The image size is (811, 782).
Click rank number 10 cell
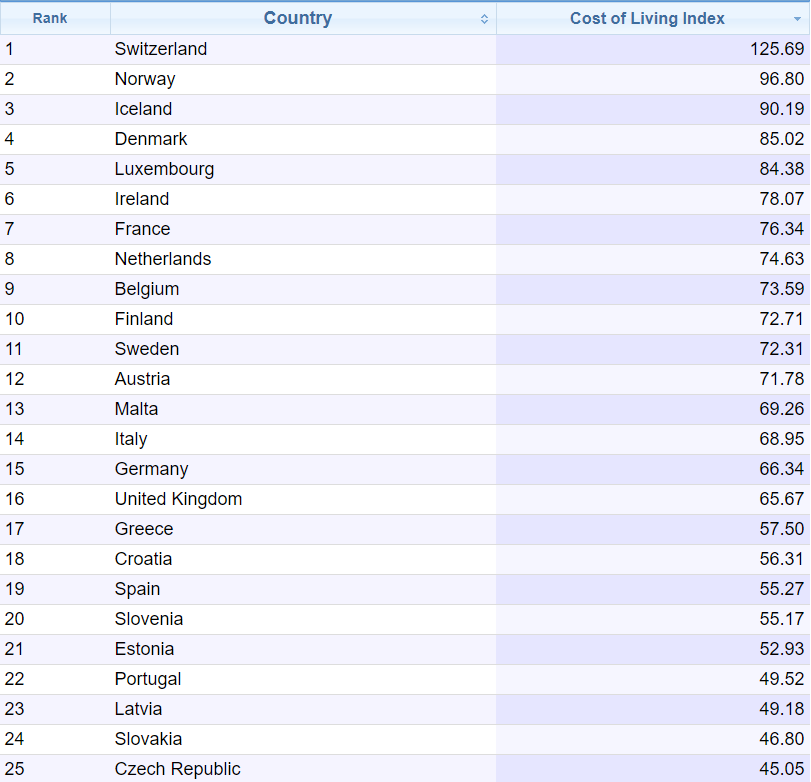coord(15,319)
